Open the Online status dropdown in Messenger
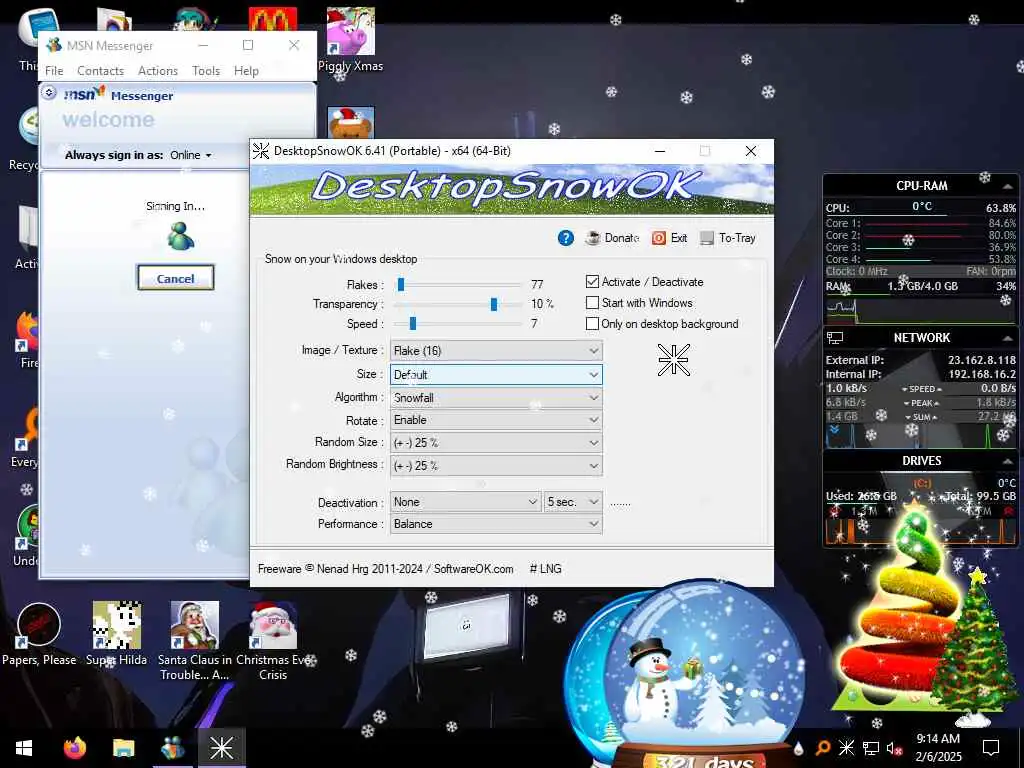 (191, 155)
